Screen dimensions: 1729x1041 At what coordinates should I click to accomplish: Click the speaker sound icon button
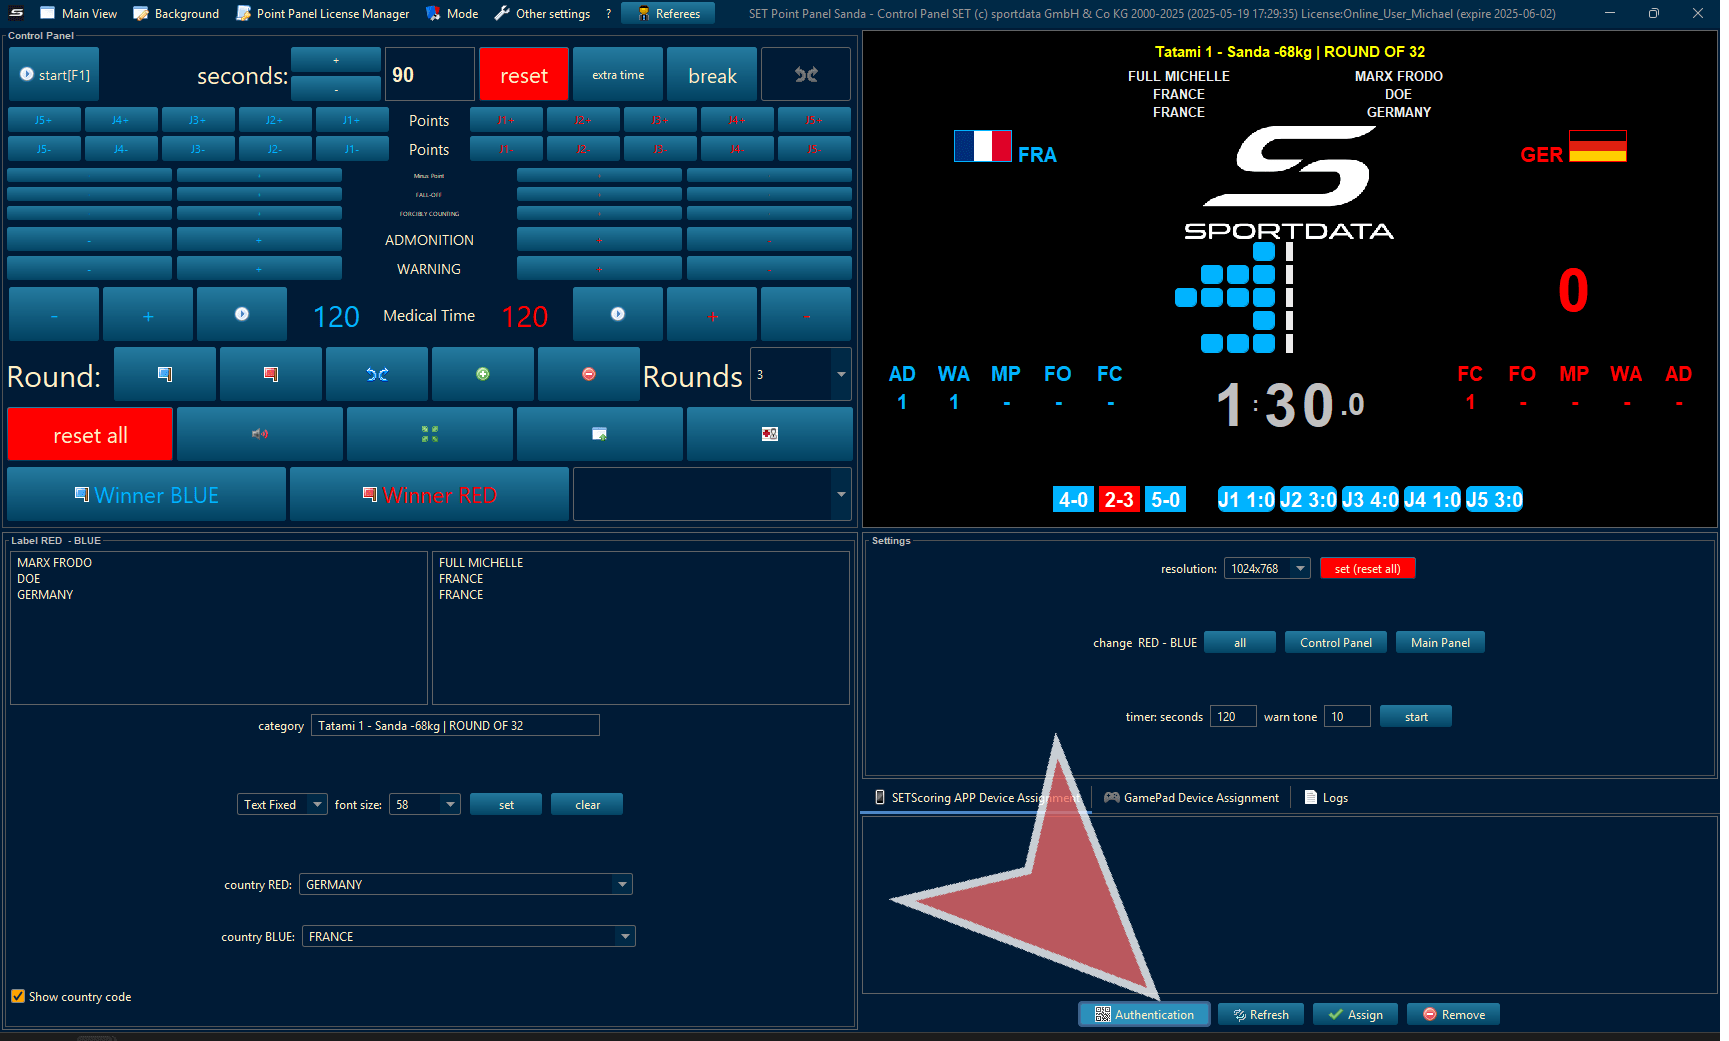pyautogui.click(x=260, y=434)
